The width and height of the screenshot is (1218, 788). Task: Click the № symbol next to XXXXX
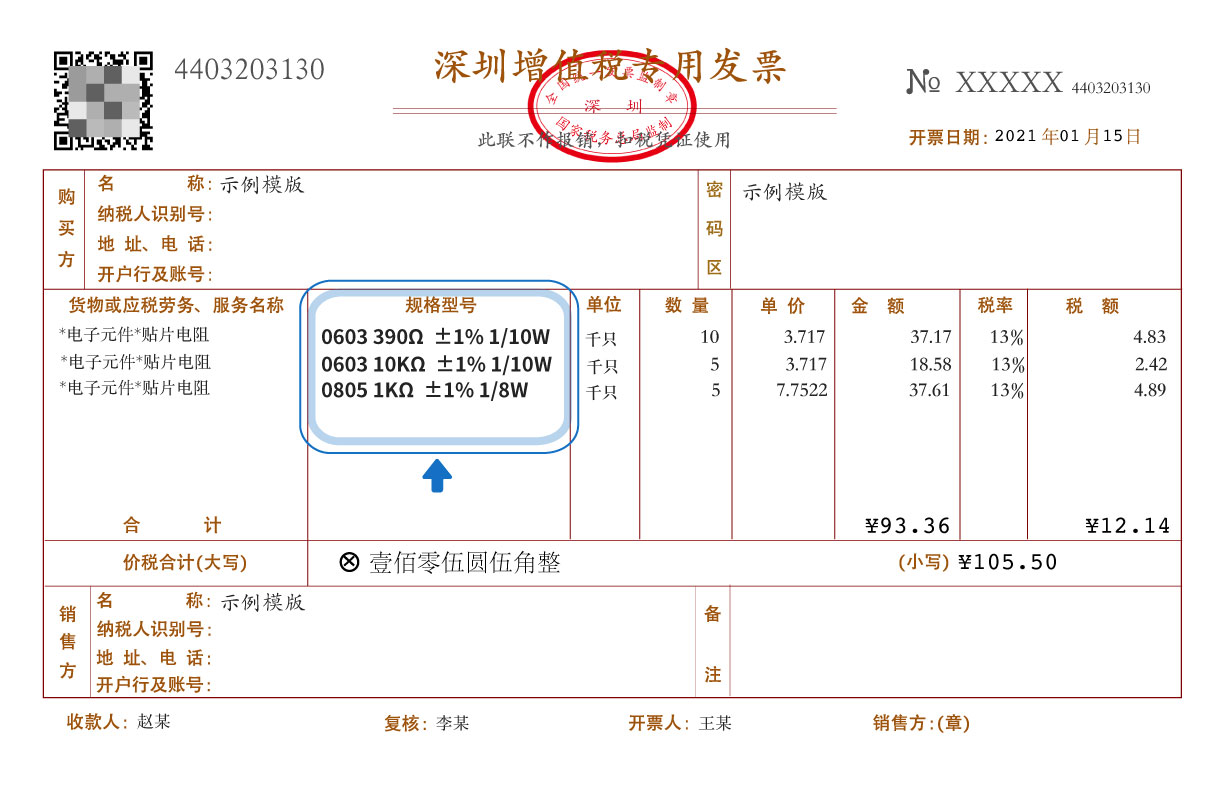[923, 82]
